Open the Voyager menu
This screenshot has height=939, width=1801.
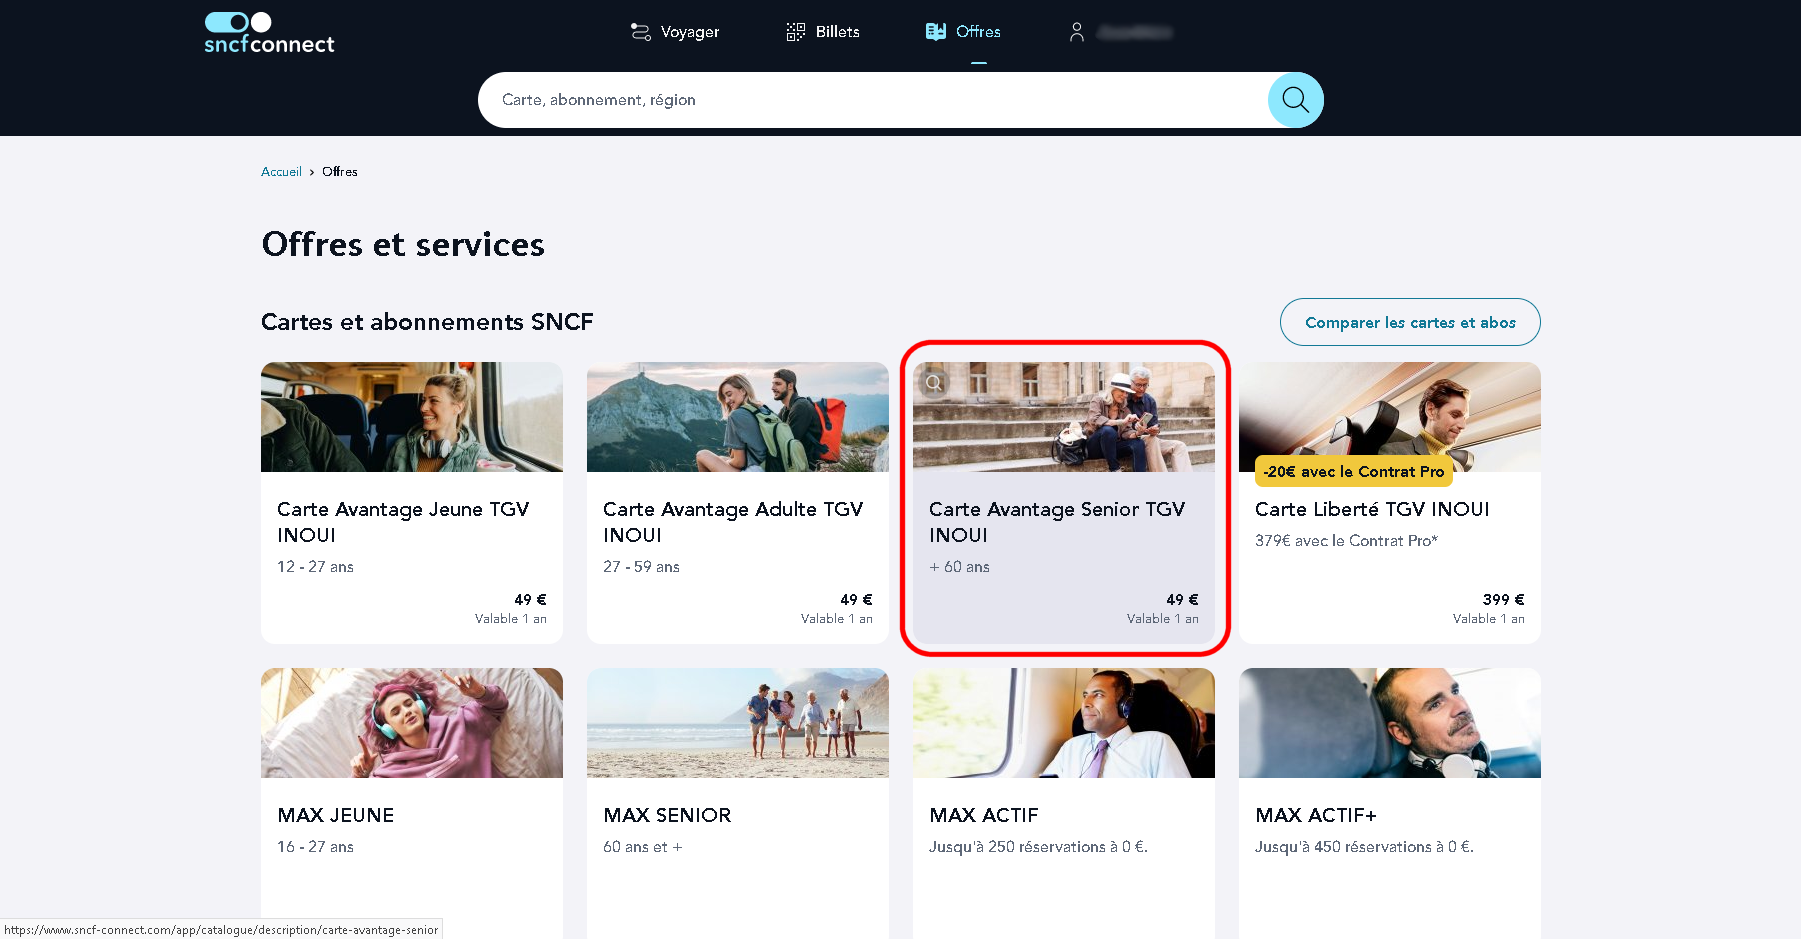click(675, 32)
